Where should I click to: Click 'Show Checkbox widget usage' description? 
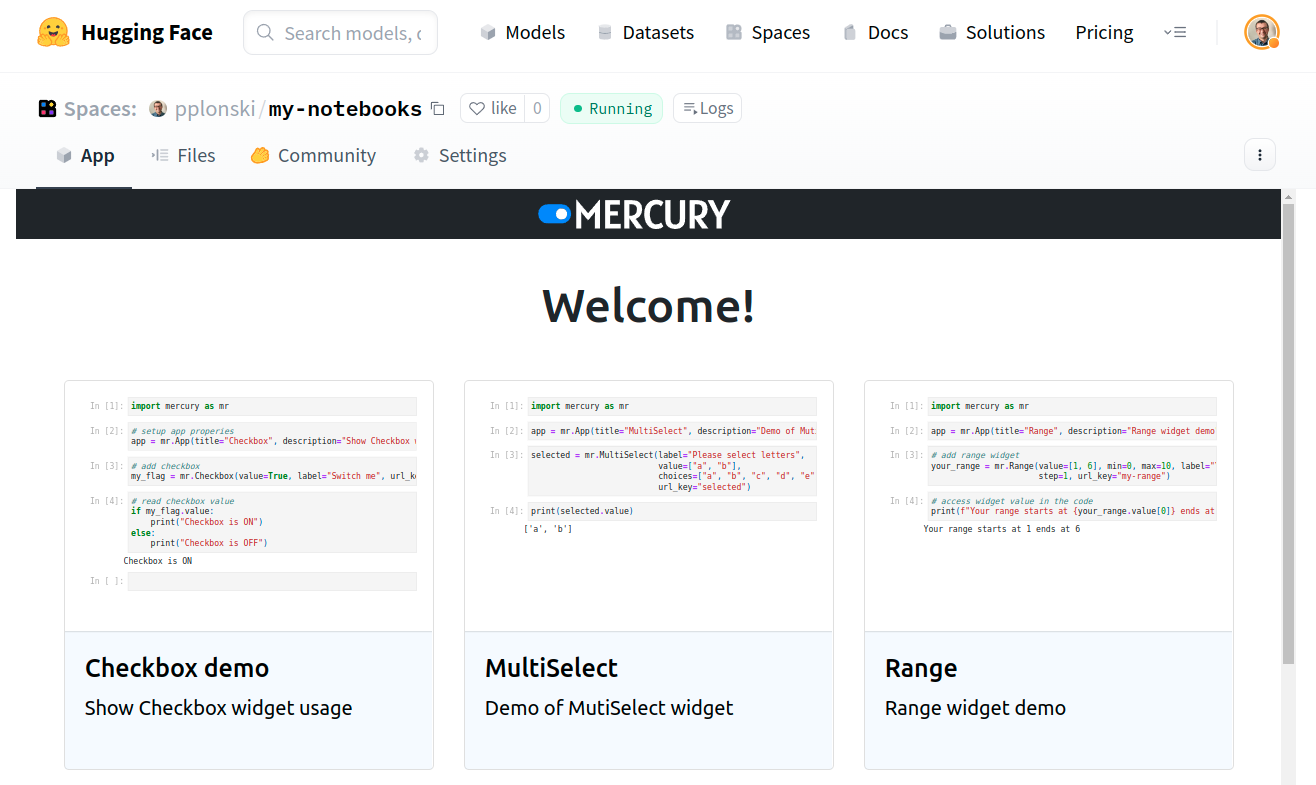[x=219, y=708]
